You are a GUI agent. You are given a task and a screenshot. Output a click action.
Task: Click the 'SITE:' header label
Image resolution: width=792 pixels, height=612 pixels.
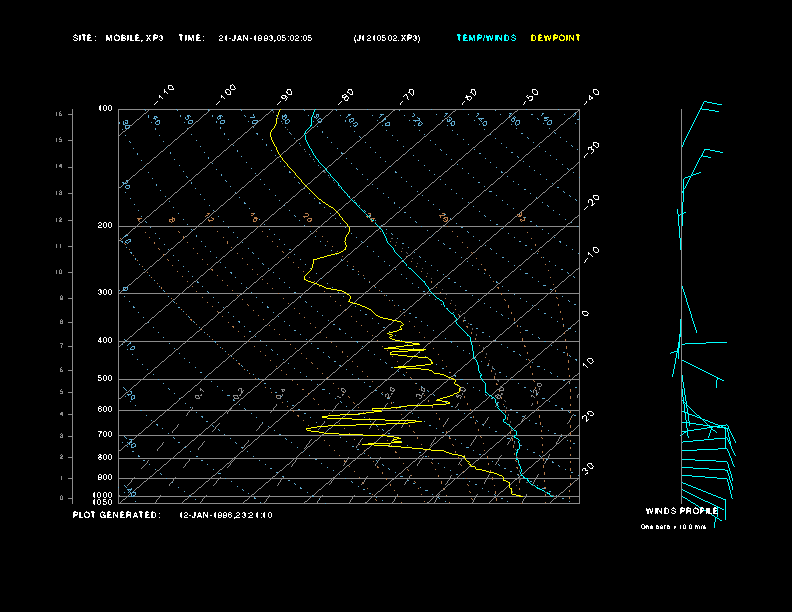[84, 38]
